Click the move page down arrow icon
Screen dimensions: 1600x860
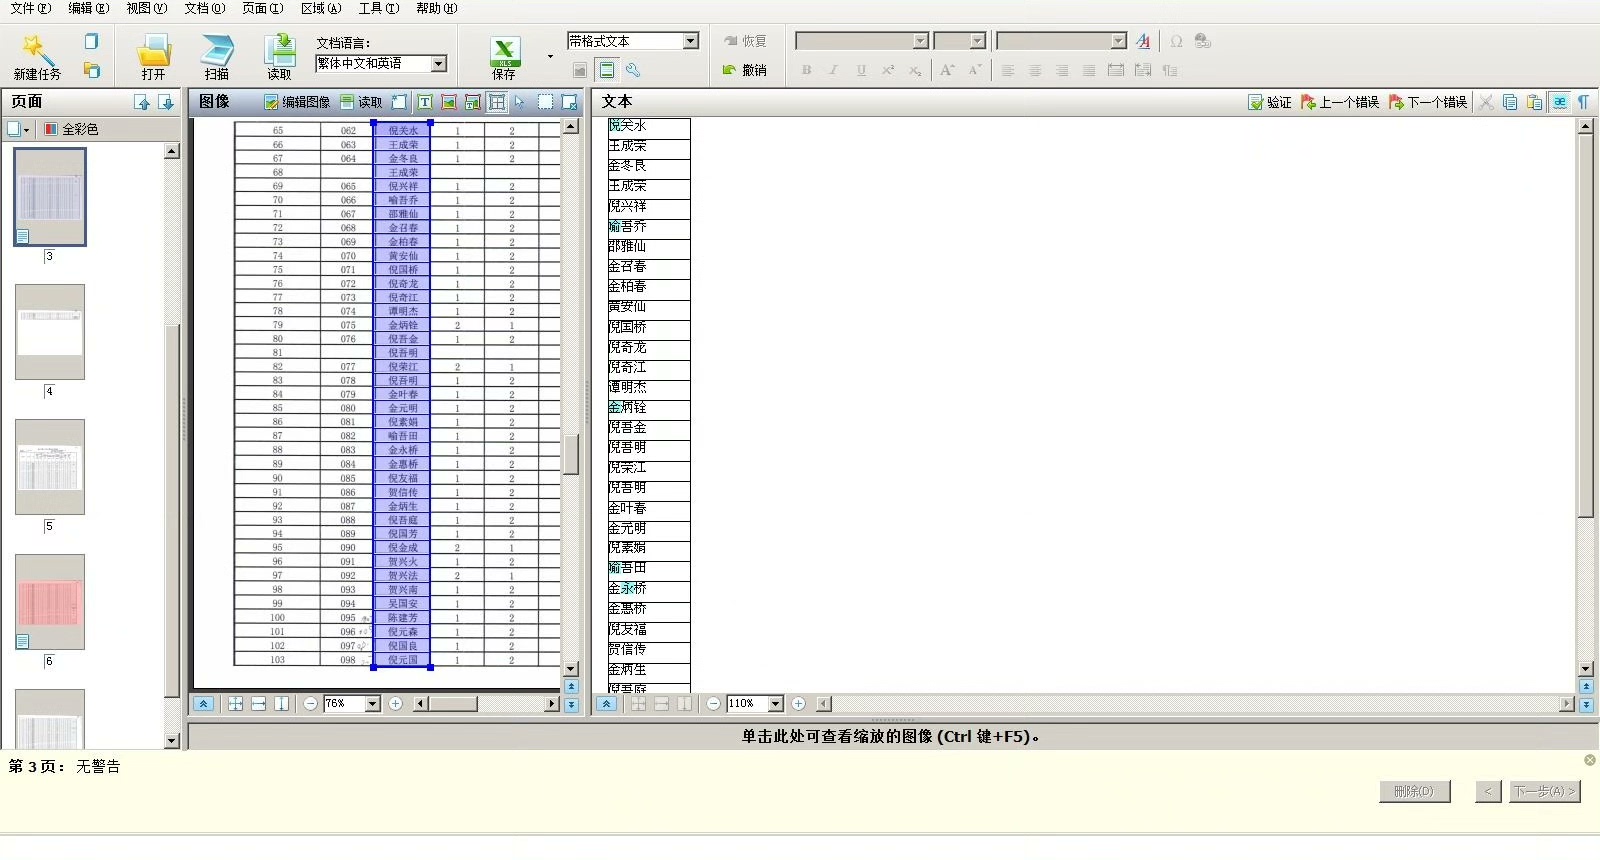tap(166, 102)
